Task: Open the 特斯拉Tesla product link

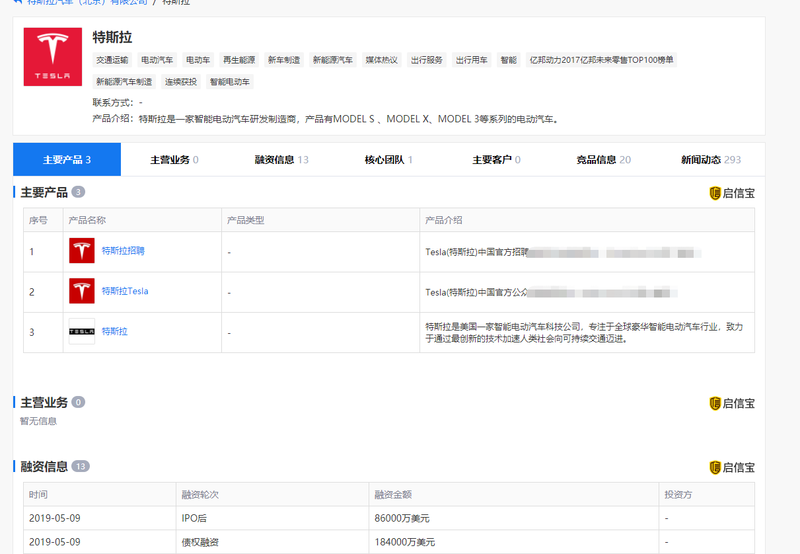Action: point(125,291)
